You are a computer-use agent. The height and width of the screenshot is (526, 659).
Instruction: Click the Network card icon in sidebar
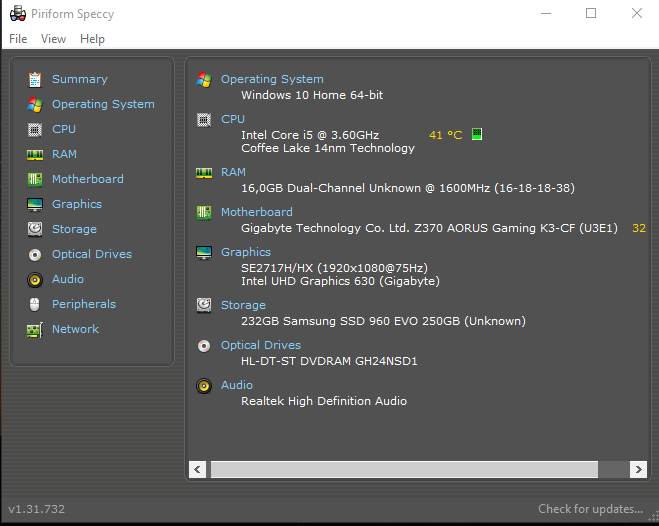tap(35, 330)
